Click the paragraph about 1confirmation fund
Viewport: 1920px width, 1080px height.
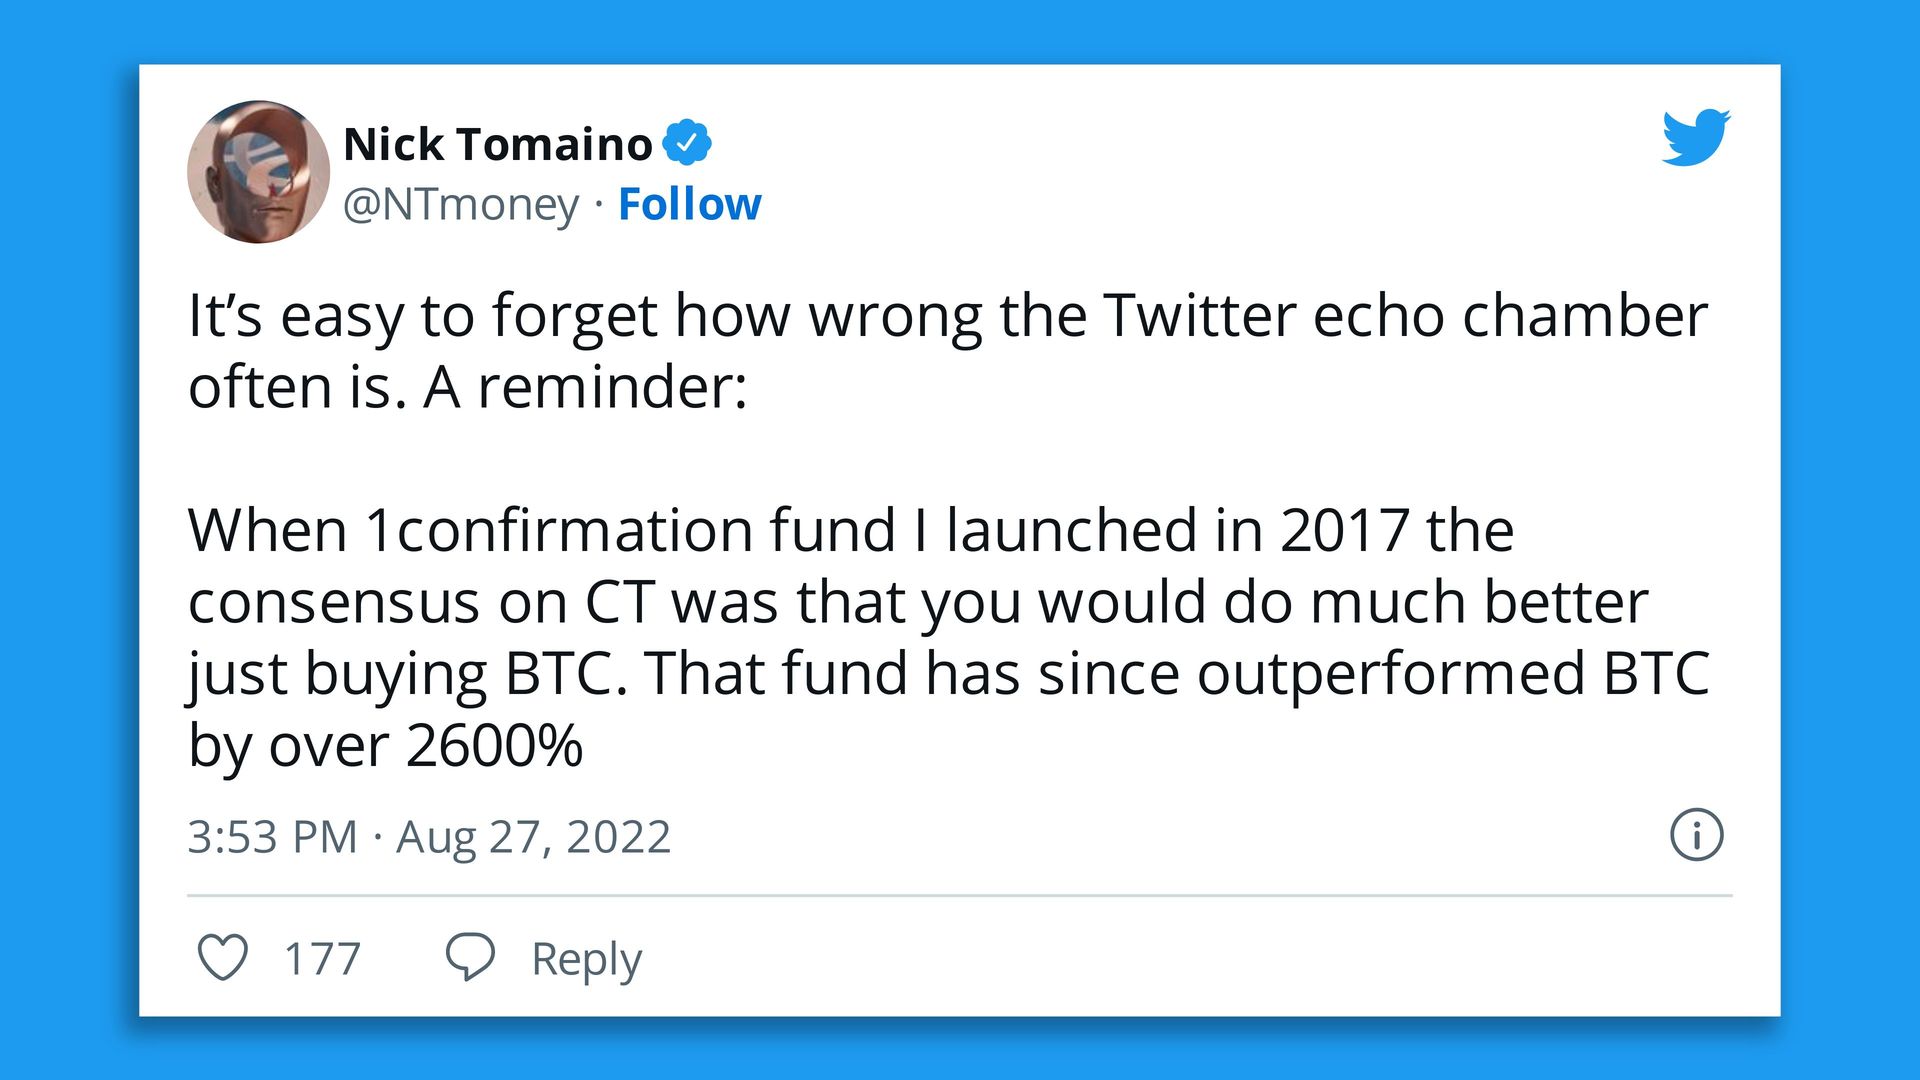point(949,638)
